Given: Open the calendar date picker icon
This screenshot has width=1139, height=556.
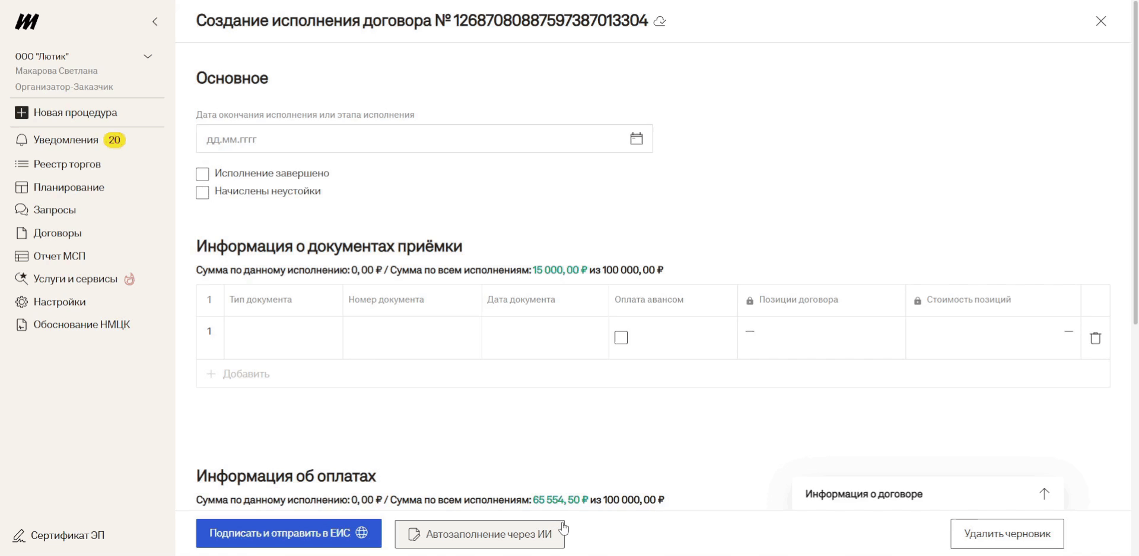Looking at the screenshot, I should click(636, 139).
